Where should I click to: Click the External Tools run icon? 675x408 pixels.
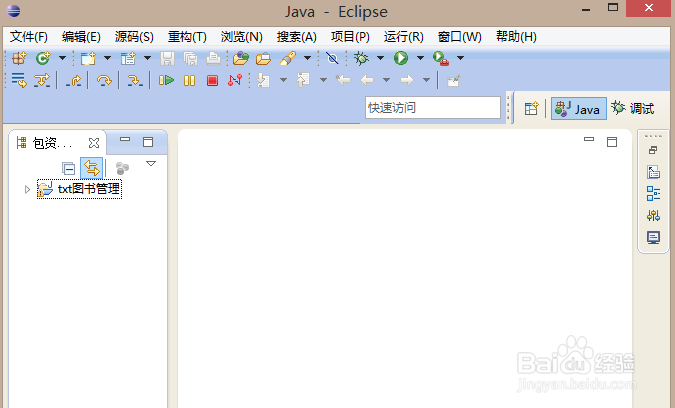(441, 58)
